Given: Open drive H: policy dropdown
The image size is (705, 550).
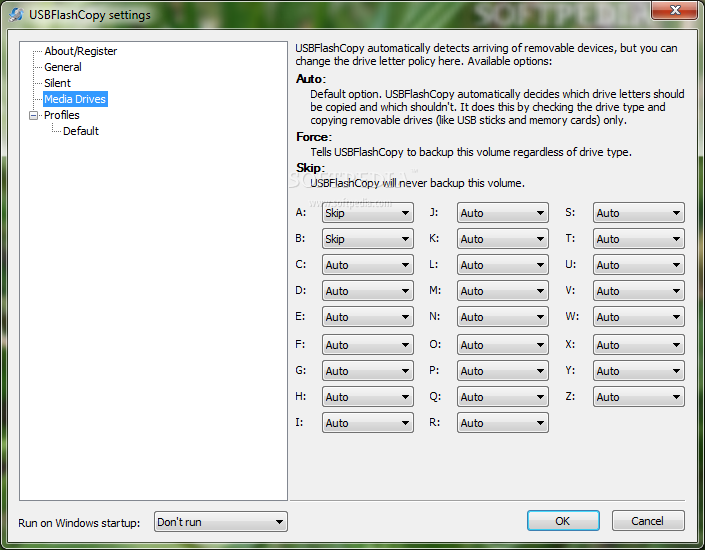Looking at the screenshot, I should (x=368, y=397).
